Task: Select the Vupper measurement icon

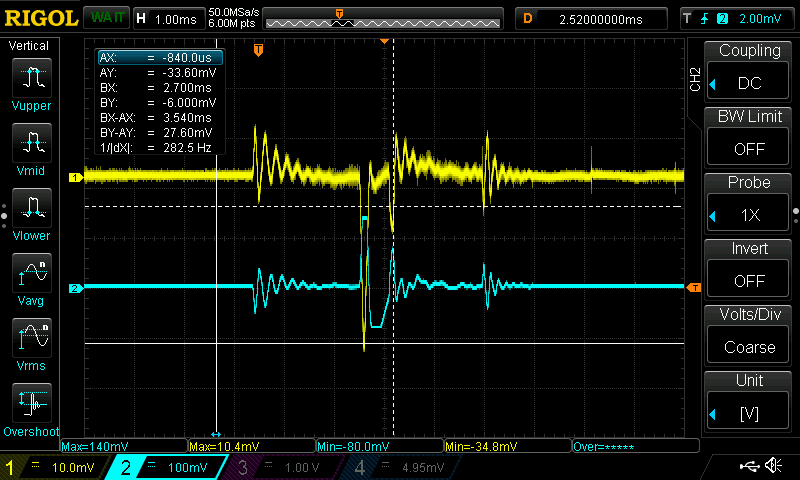Action: [x=32, y=78]
